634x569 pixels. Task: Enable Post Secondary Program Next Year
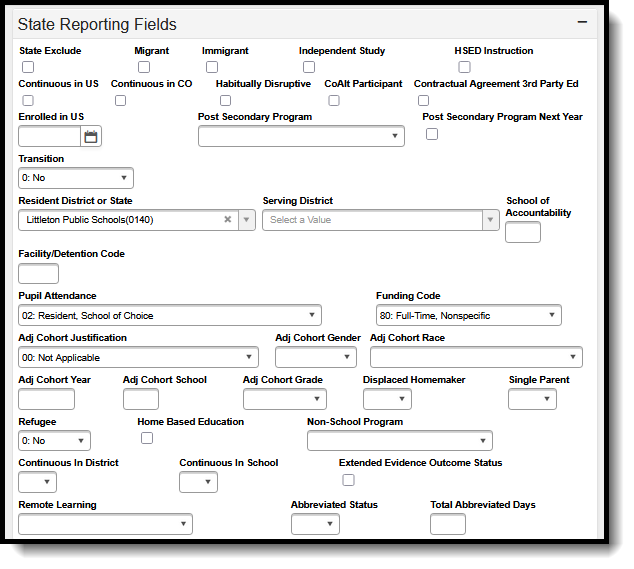(x=432, y=134)
